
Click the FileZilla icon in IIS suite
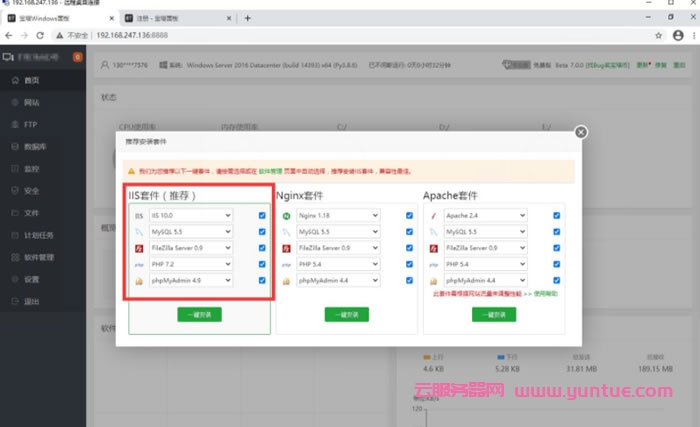(x=138, y=248)
